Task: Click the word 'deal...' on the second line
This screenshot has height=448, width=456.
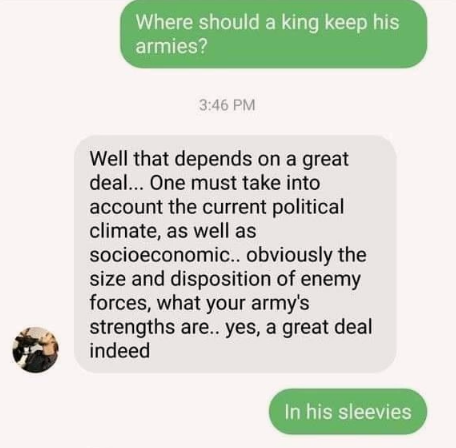Action: (117, 183)
